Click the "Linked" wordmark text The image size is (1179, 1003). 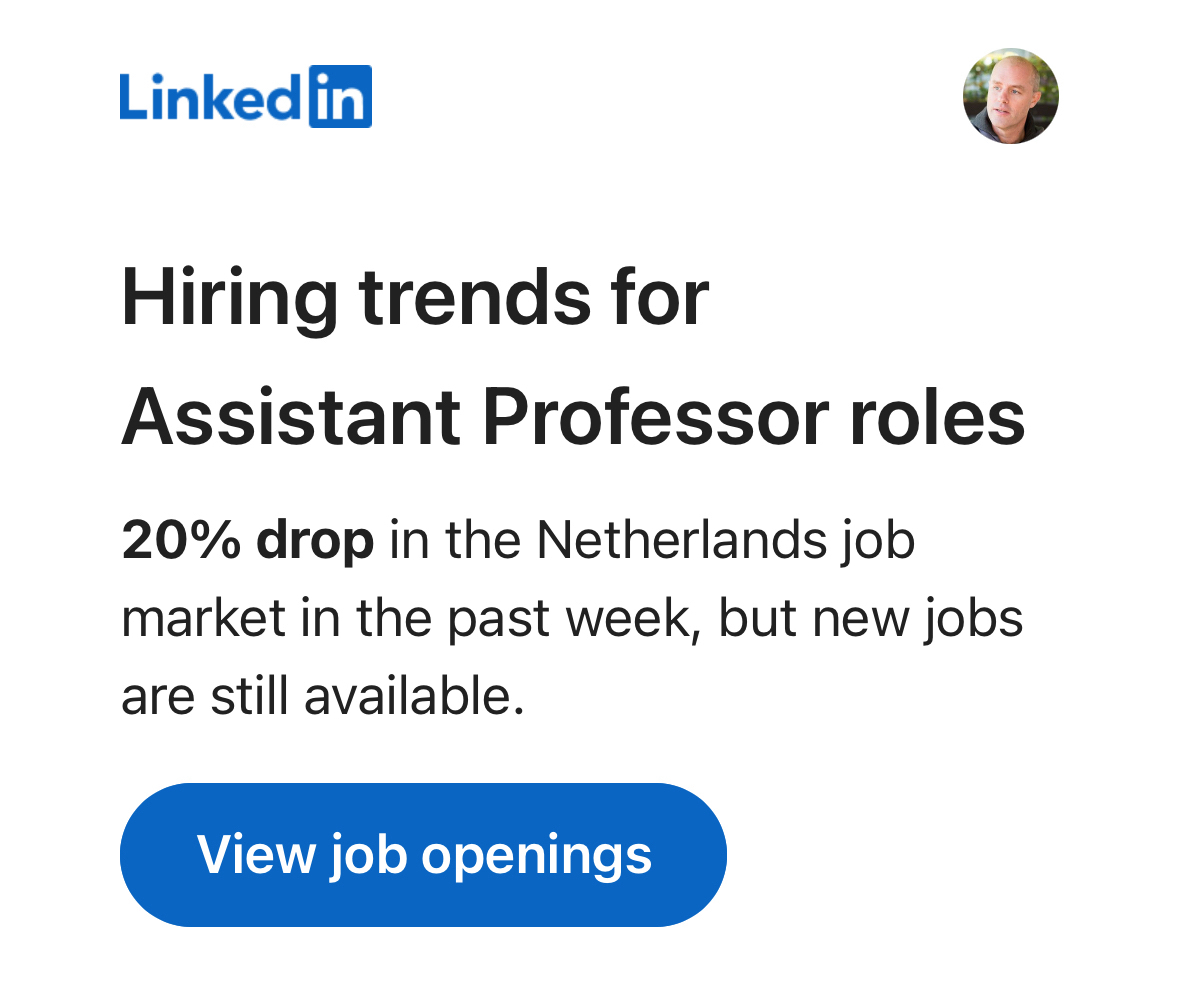(210, 98)
